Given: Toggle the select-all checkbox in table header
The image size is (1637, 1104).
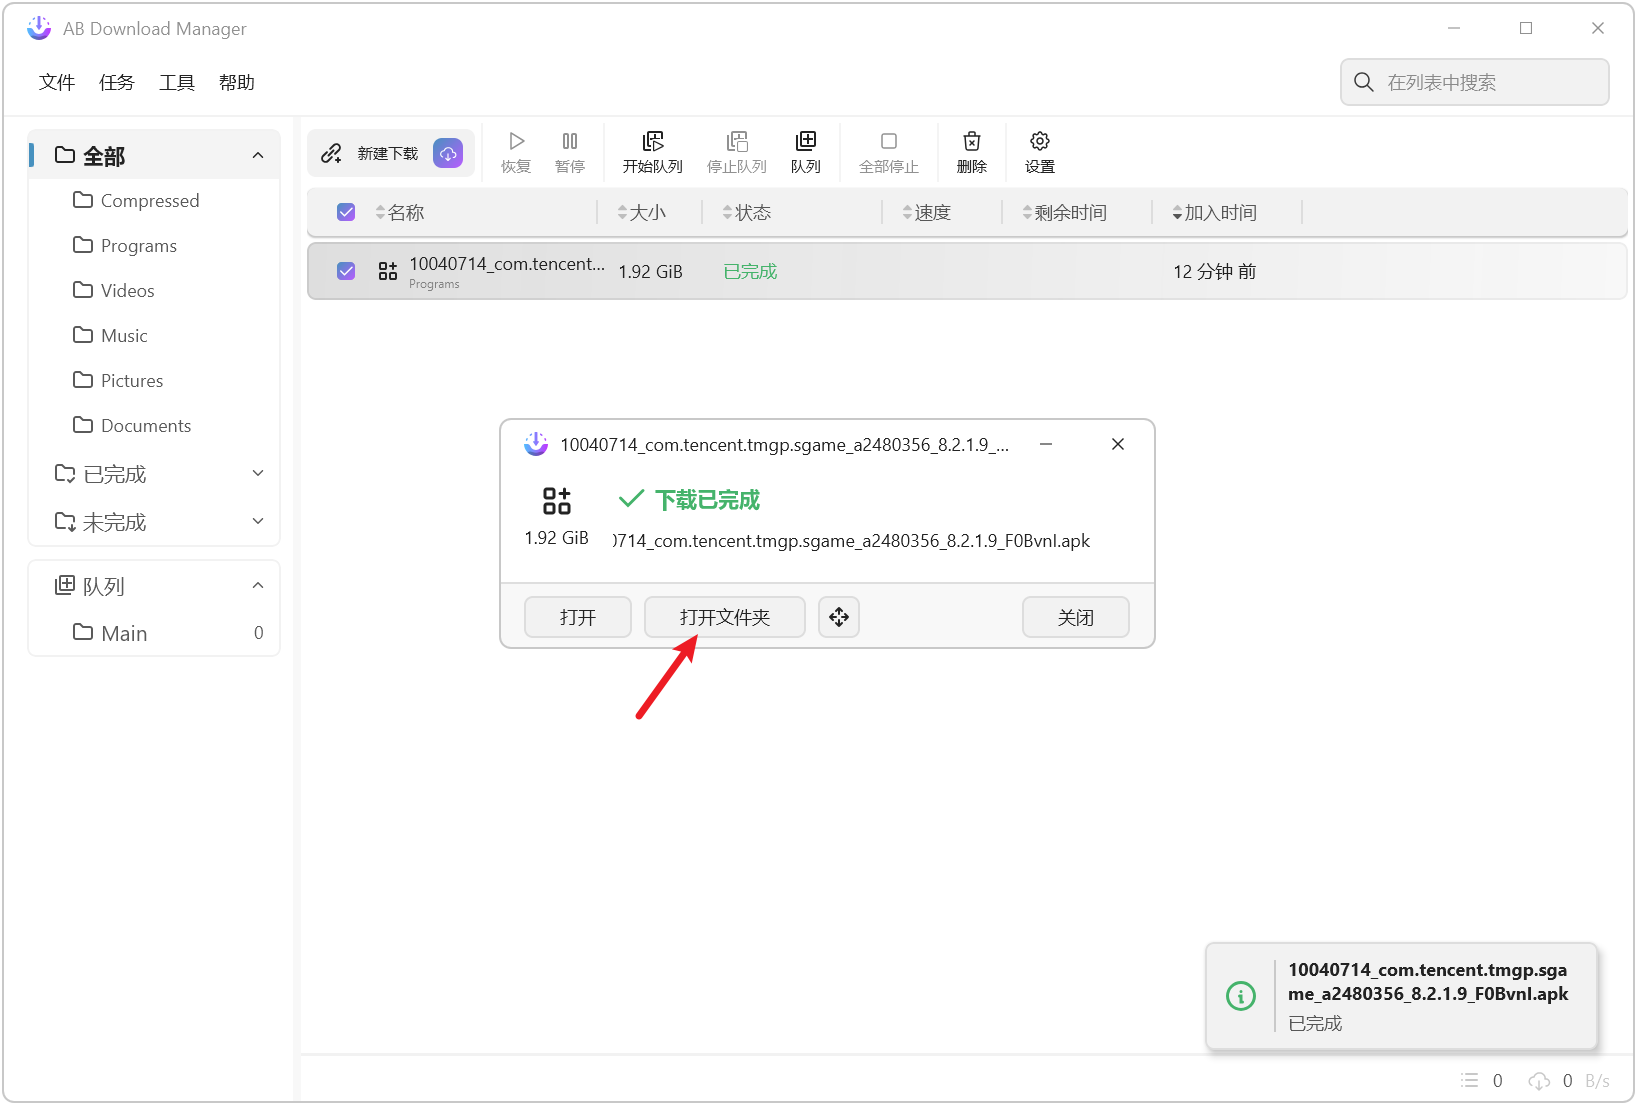Looking at the screenshot, I should point(346,212).
